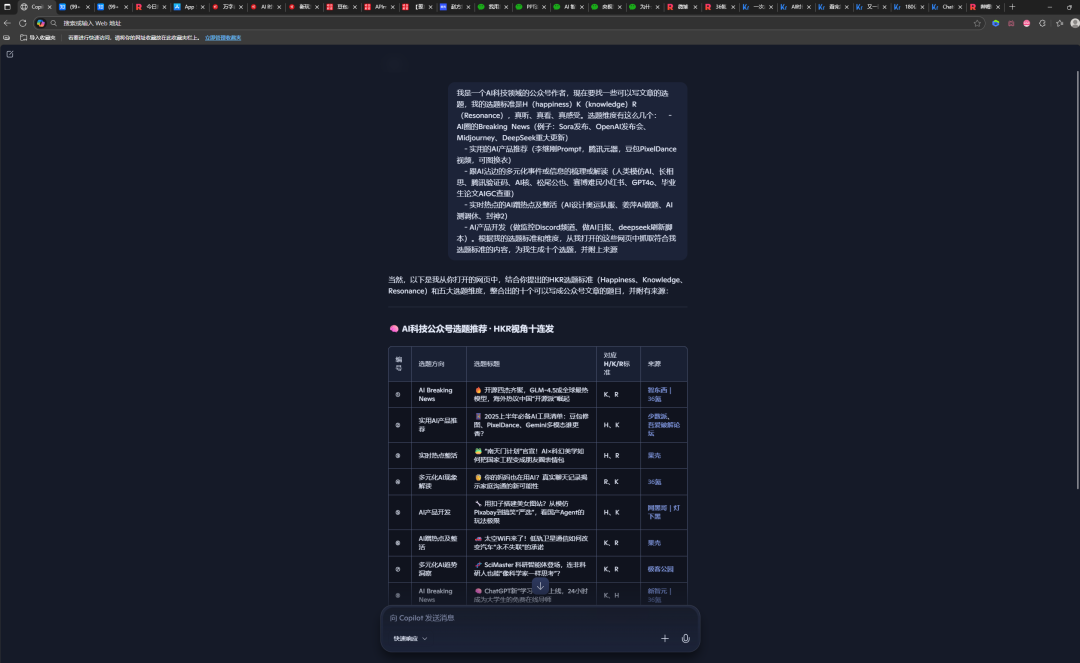
Task: Open a new browser tab with plus
Action: tap(1012, 7)
